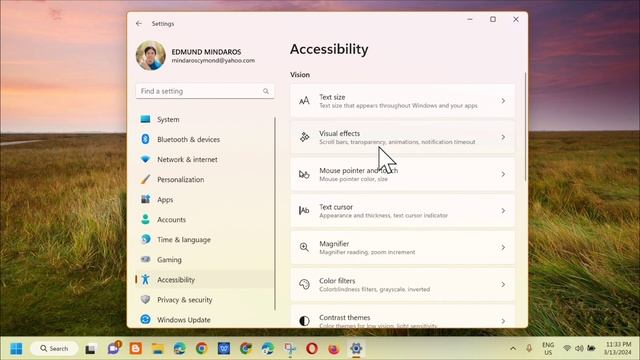Viewport: 640px width, 360px height.
Task: Open the Magnifier setting
Action: click(x=402, y=247)
